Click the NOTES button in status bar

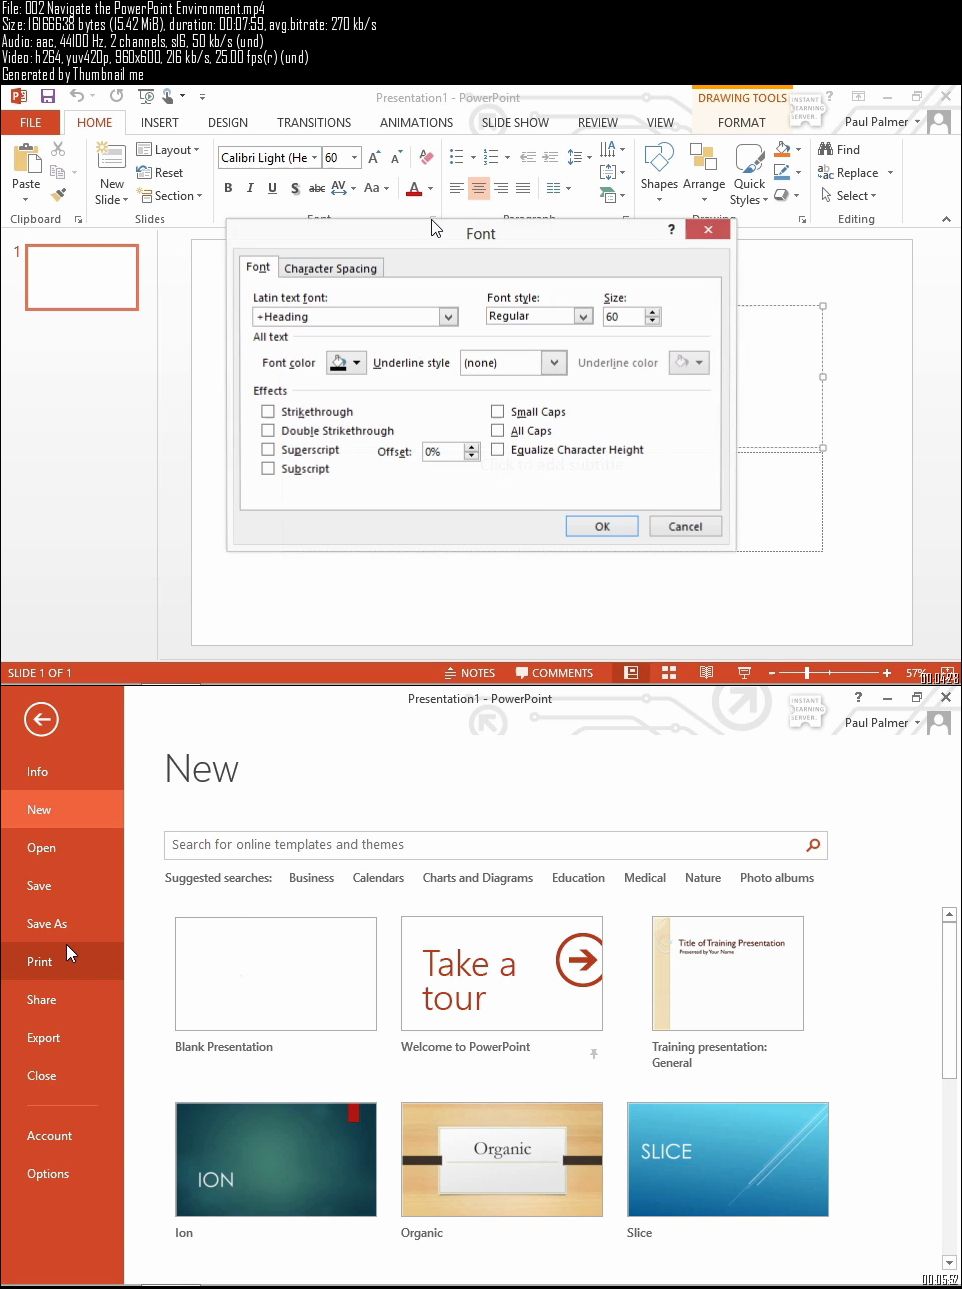(469, 673)
